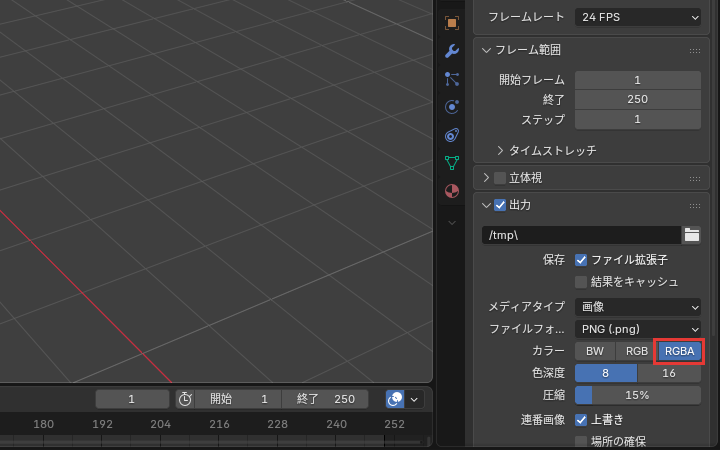720x450 pixels.
Task: Click frame 240 on timeline ruler
Action: 337,424
